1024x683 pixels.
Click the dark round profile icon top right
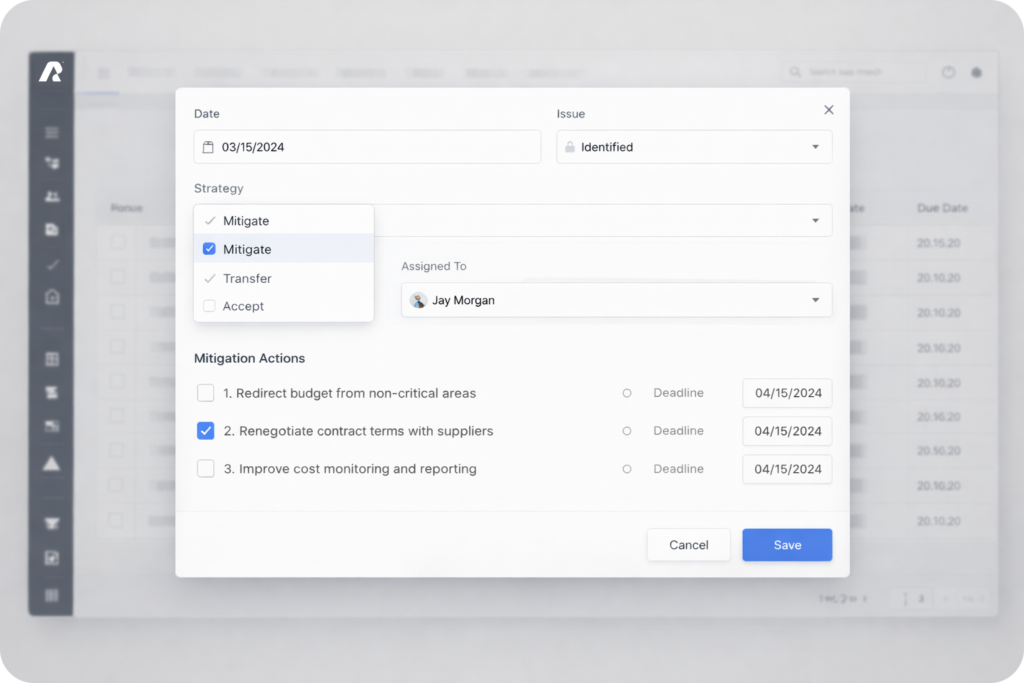tap(976, 72)
